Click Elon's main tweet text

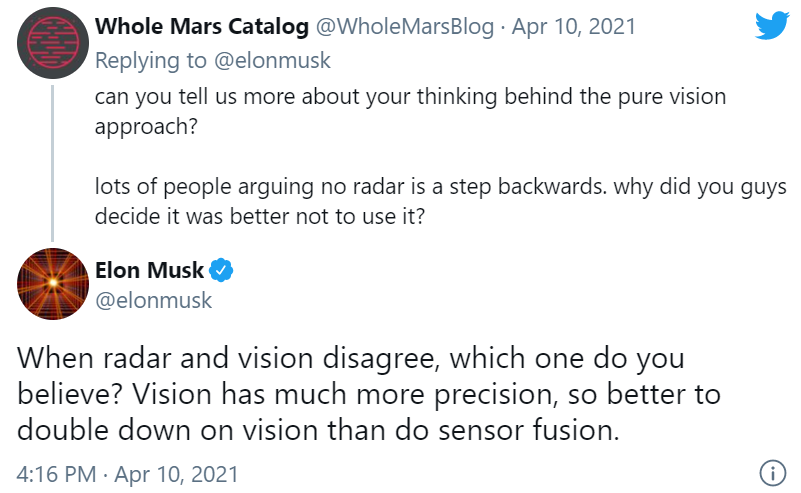[x=369, y=394]
